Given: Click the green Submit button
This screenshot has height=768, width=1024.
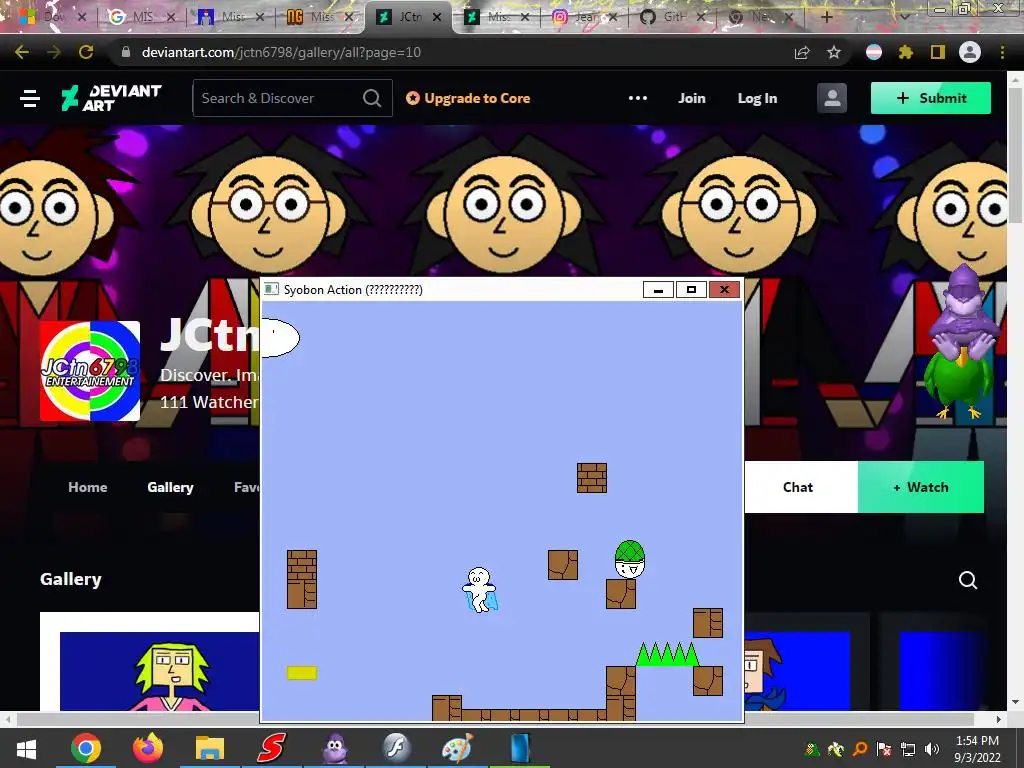Looking at the screenshot, I should 931,98.
